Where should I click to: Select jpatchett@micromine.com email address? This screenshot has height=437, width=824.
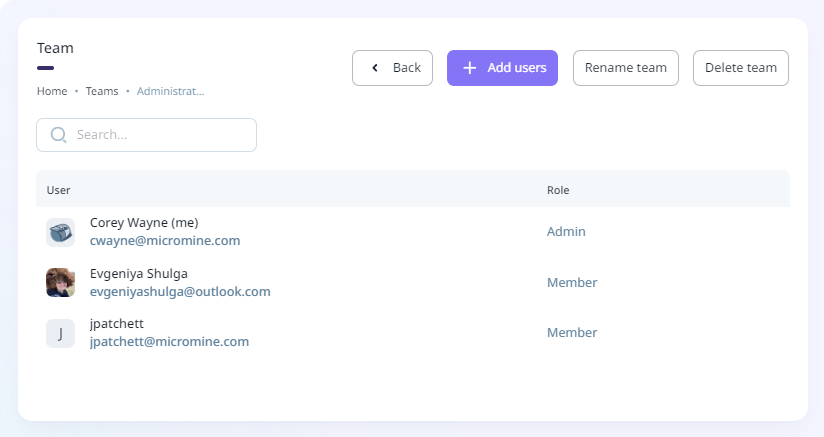169,342
